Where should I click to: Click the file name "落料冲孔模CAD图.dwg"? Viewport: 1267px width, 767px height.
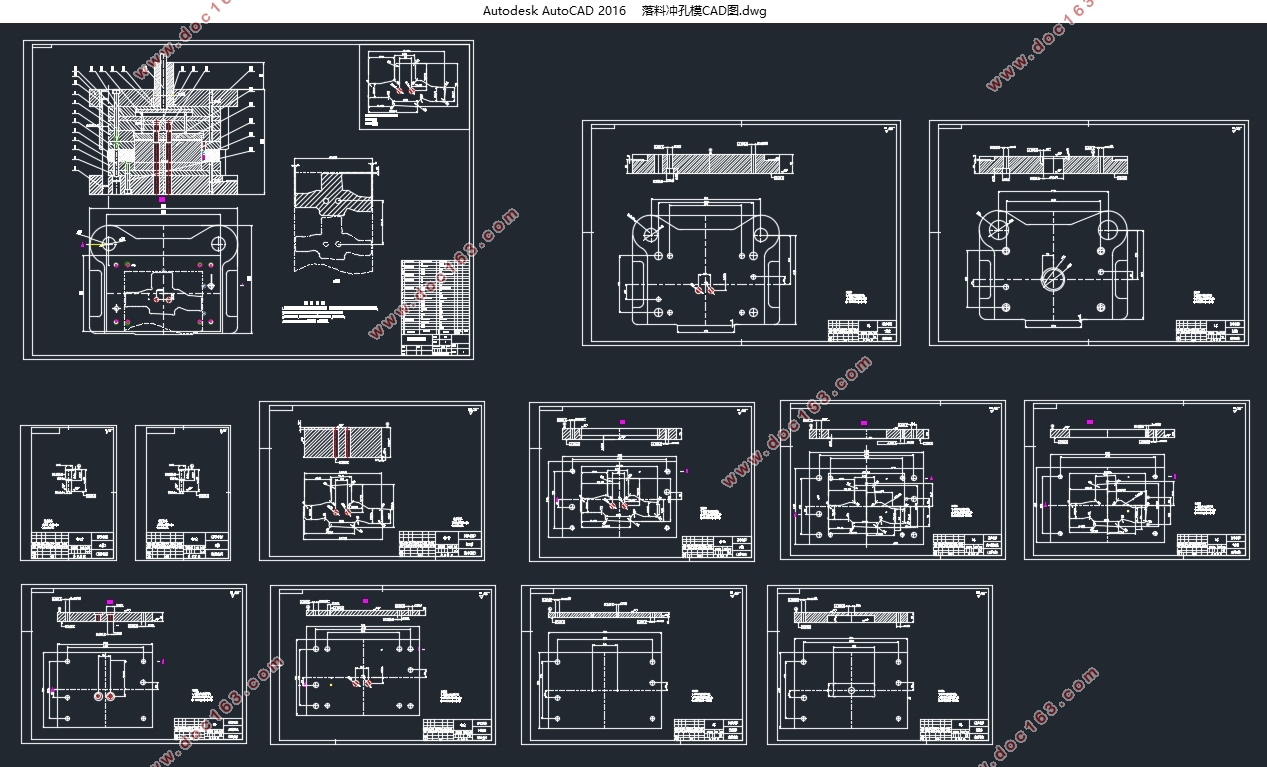click(x=704, y=11)
